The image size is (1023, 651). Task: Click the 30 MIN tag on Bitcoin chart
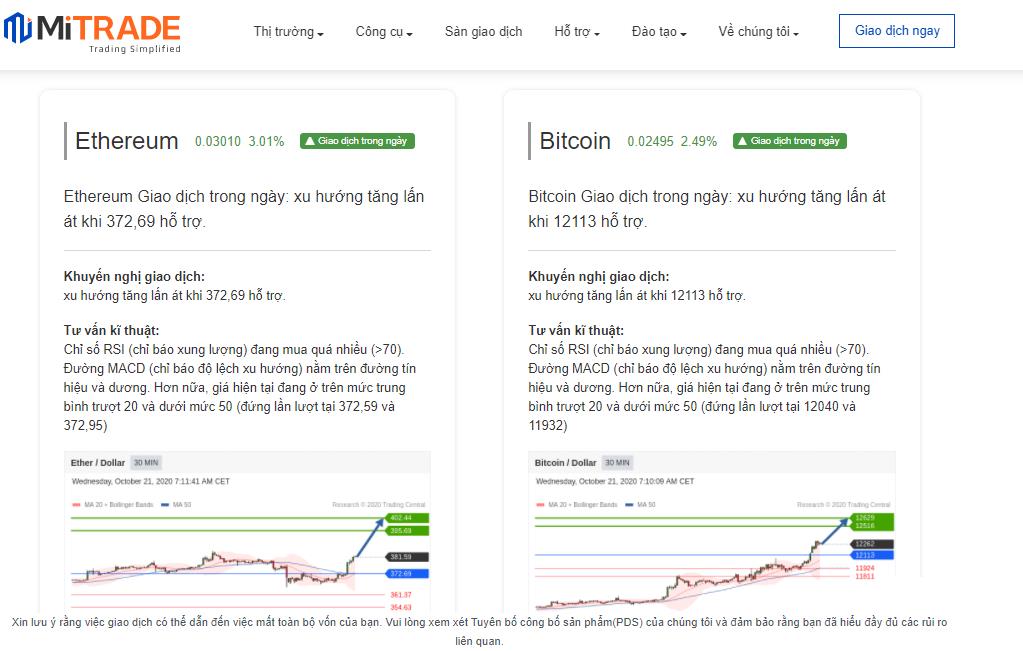617,463
